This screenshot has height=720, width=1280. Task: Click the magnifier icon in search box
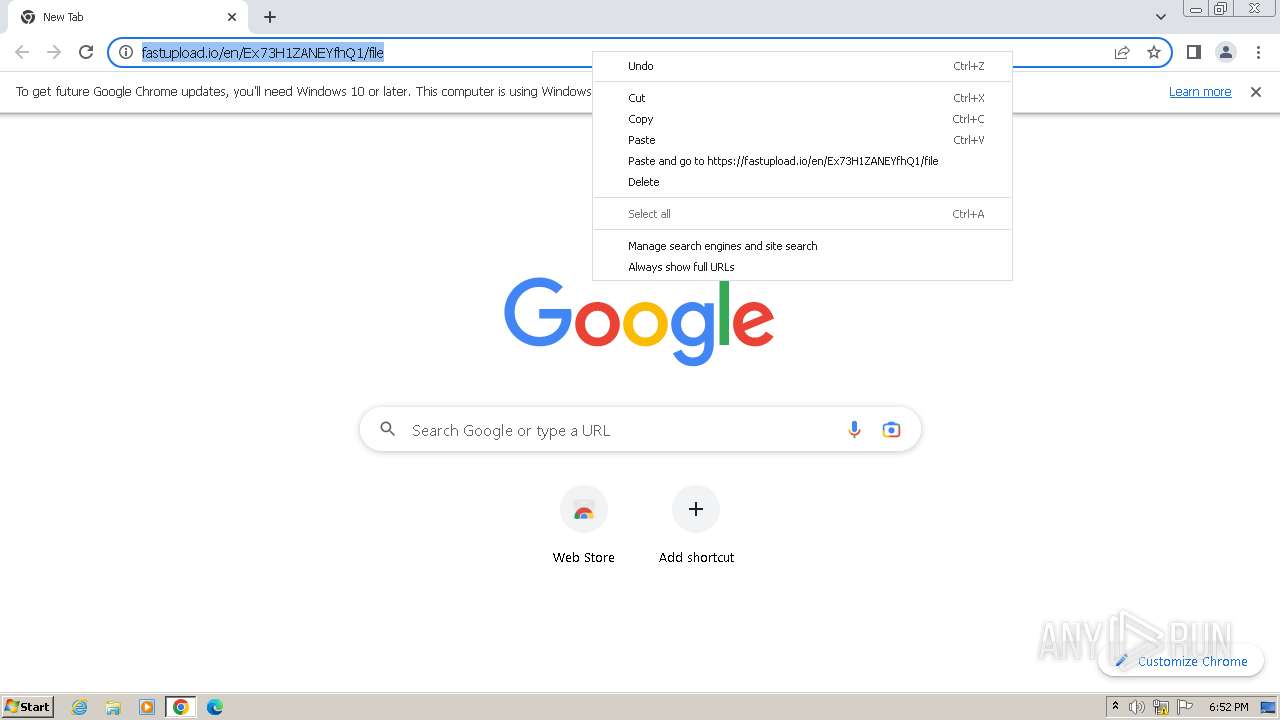[387, 430]
